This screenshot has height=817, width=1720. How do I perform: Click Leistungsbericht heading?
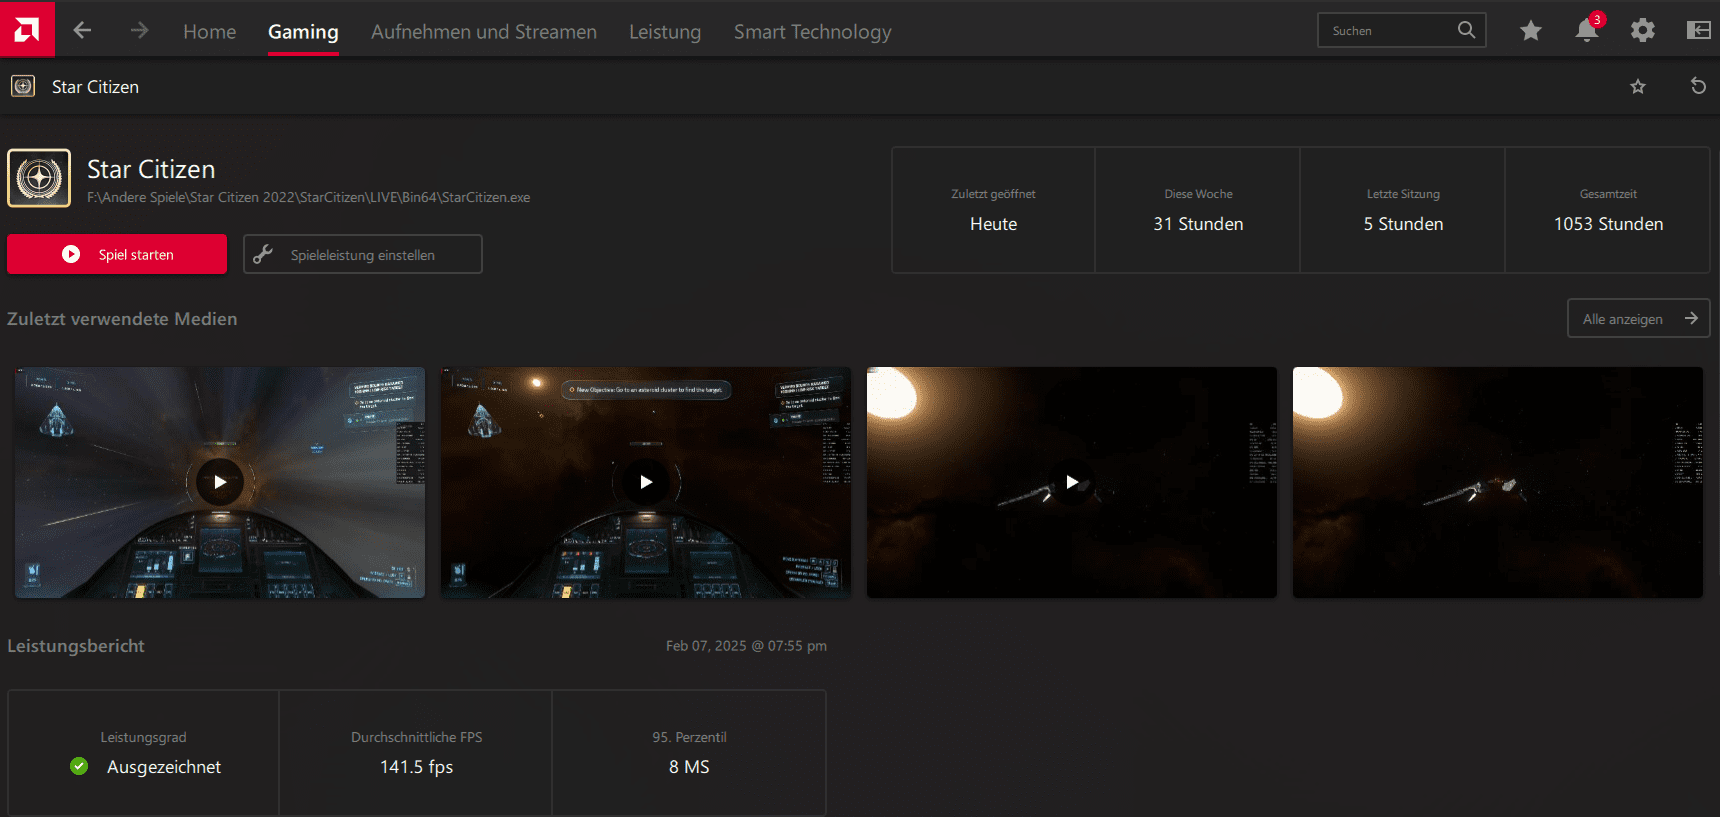pos(76,646)
